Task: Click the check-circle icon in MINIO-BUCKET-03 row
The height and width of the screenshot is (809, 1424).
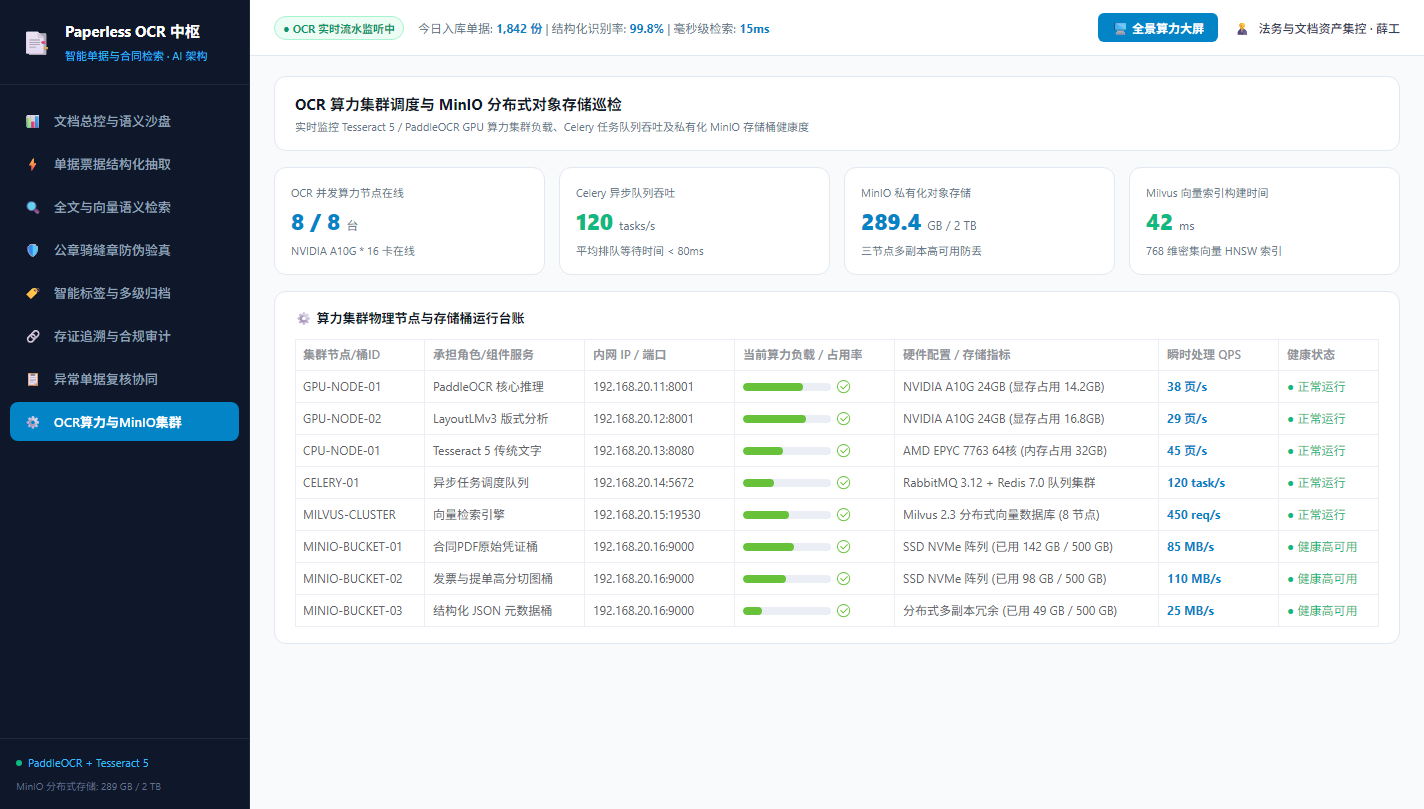Action: [843, 610]
